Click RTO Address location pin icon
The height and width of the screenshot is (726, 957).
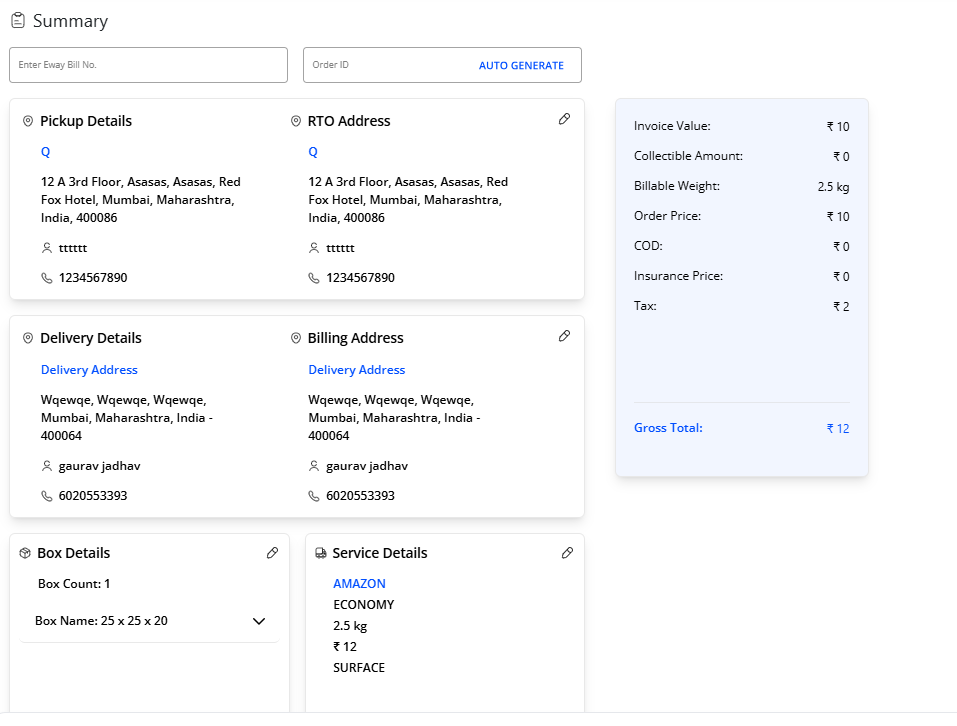[296, 121]
